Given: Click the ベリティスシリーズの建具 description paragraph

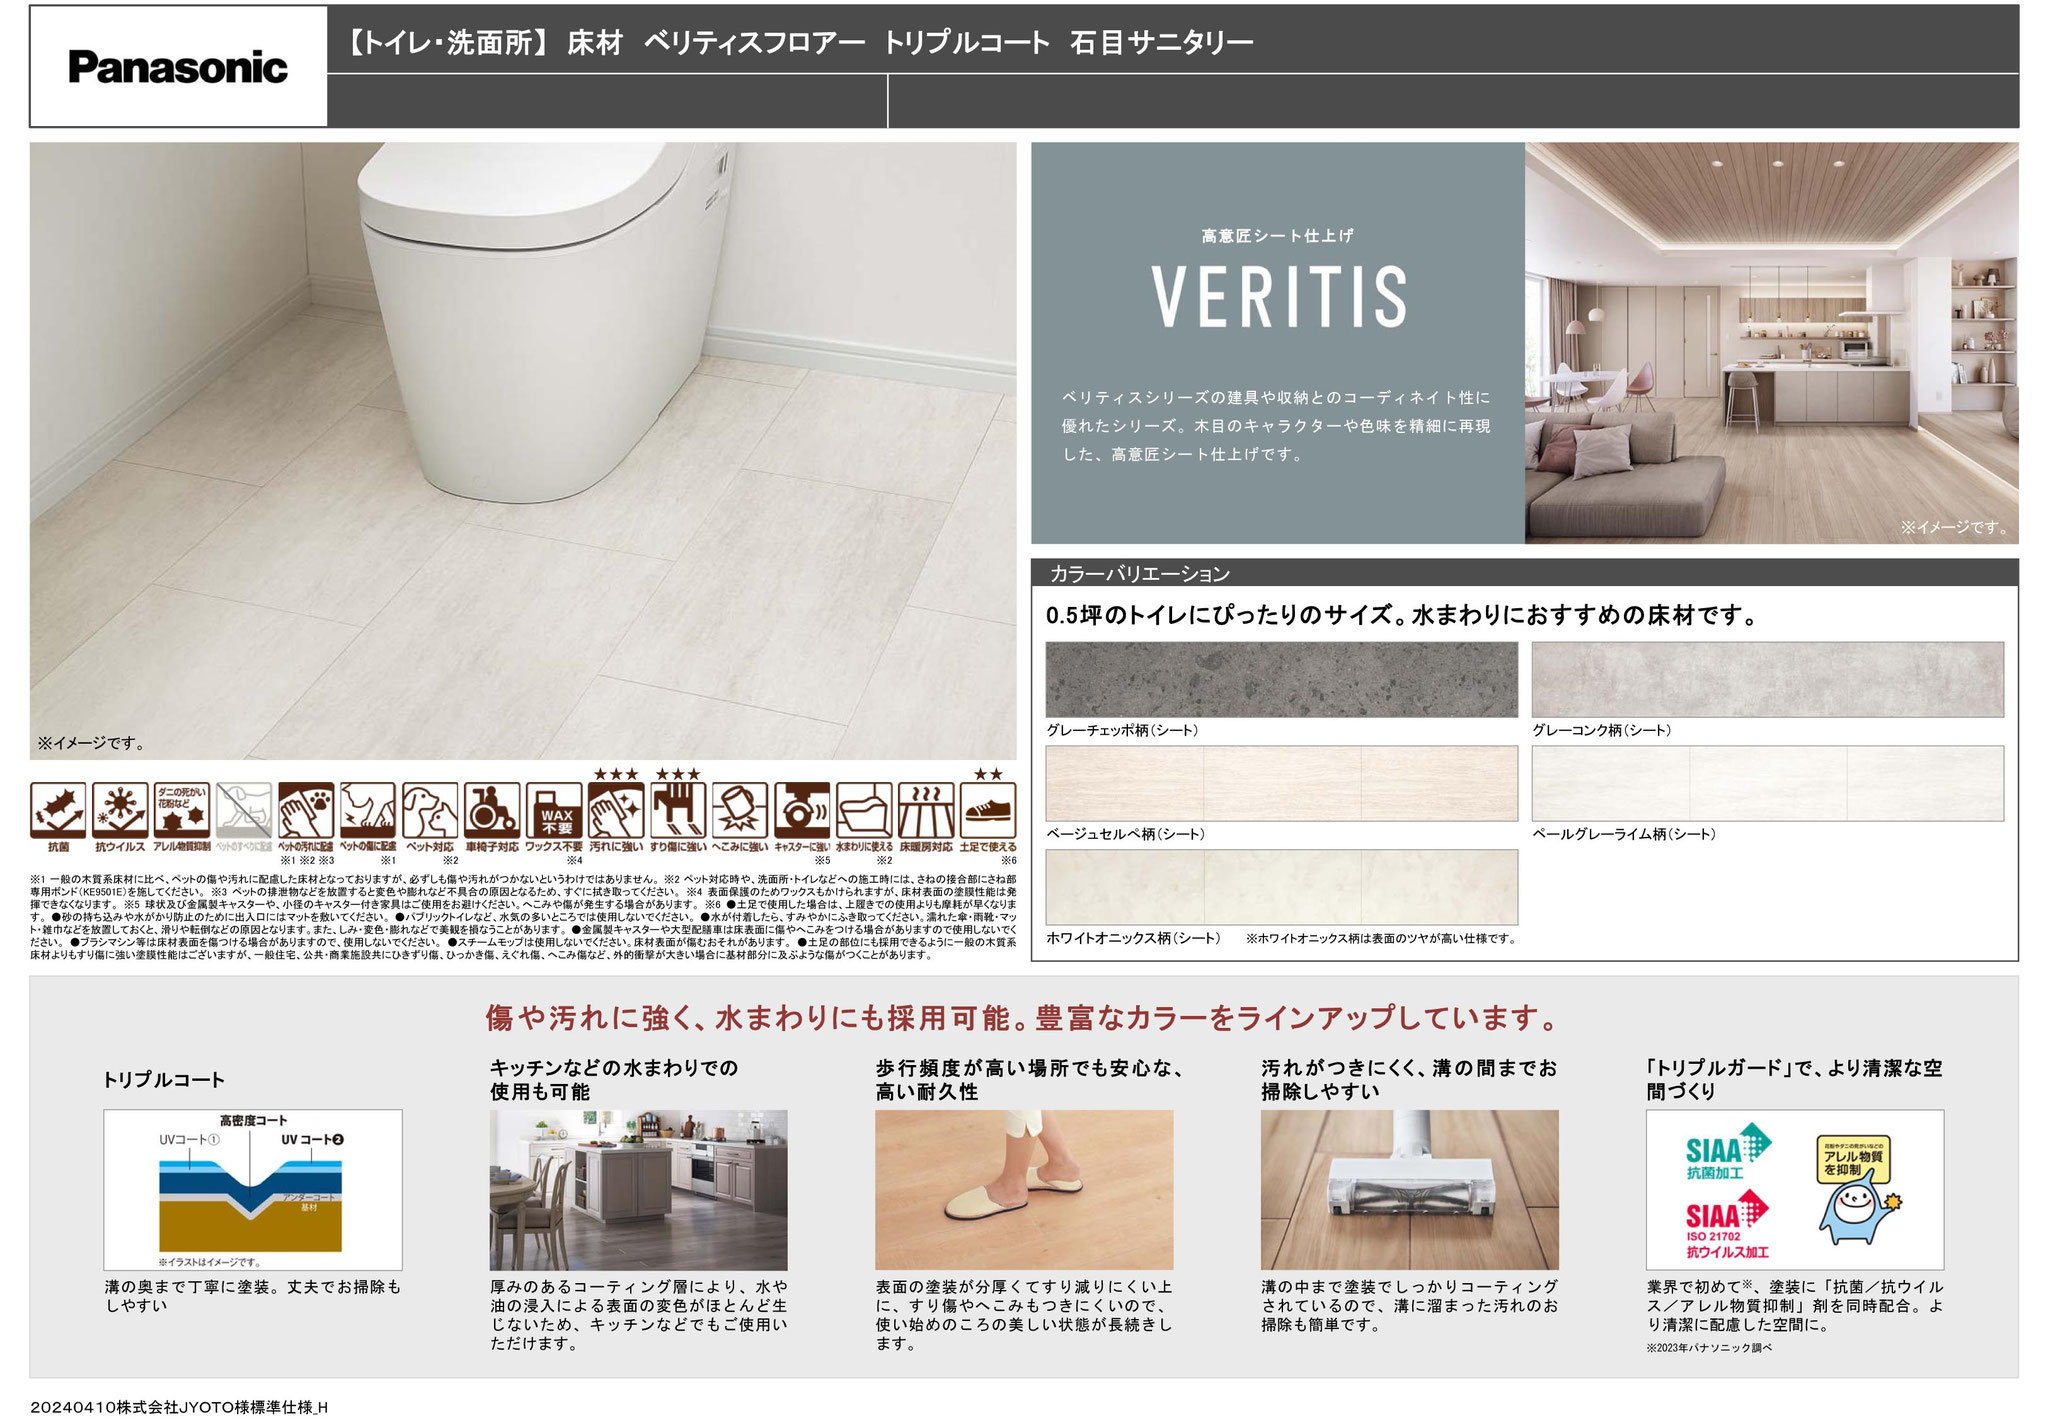Looking at the screenshot, I should [1276, 426].
